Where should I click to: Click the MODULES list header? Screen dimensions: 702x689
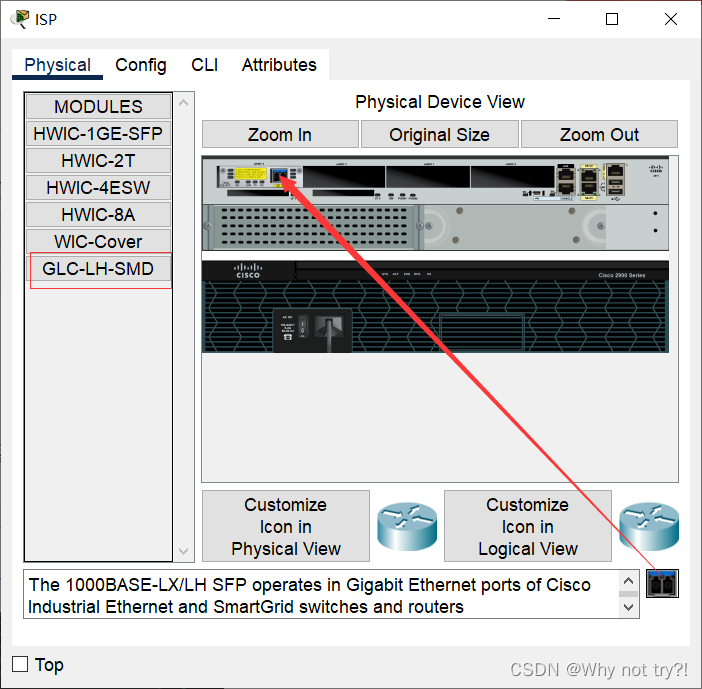(x=98, y=107)
